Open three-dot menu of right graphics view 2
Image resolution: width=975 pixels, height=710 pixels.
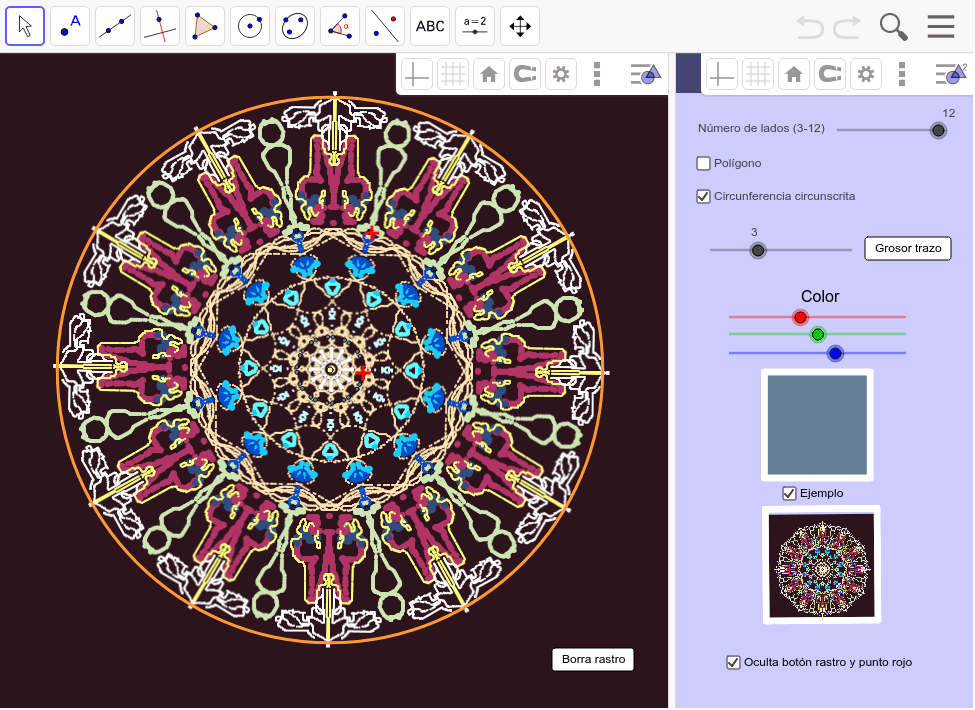(x=902, y=75)
